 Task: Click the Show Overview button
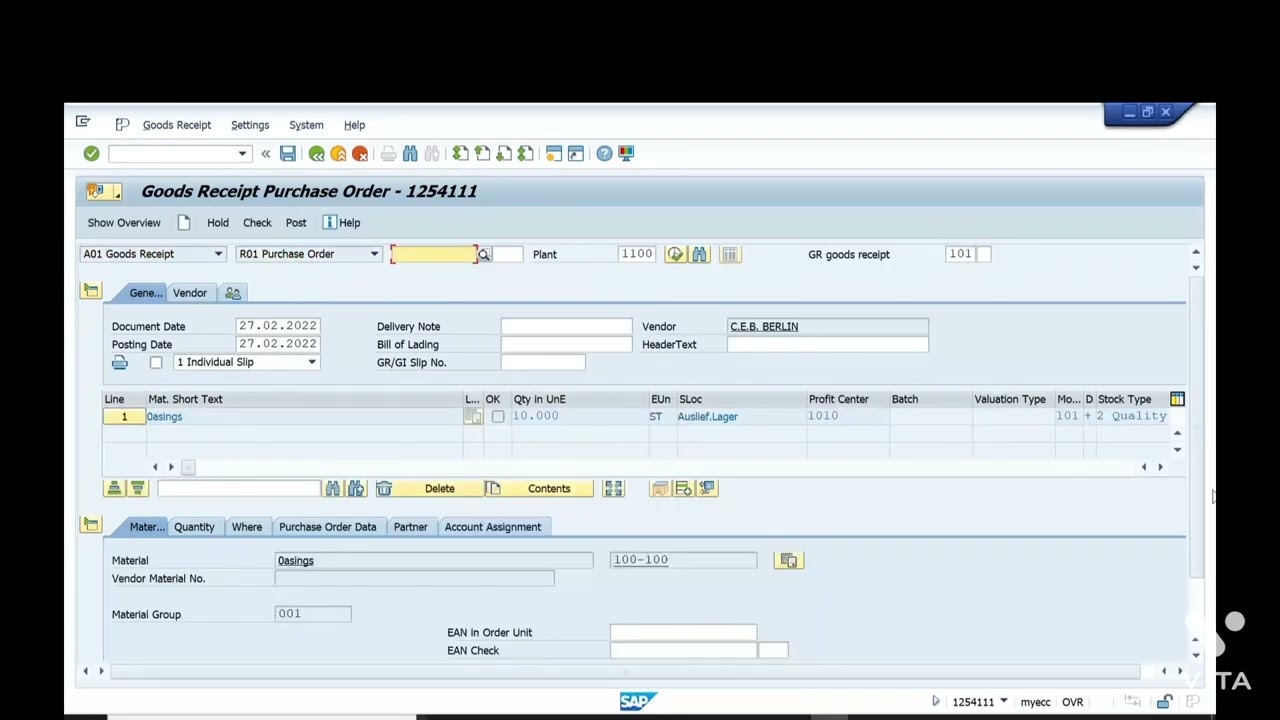[124, 223]
